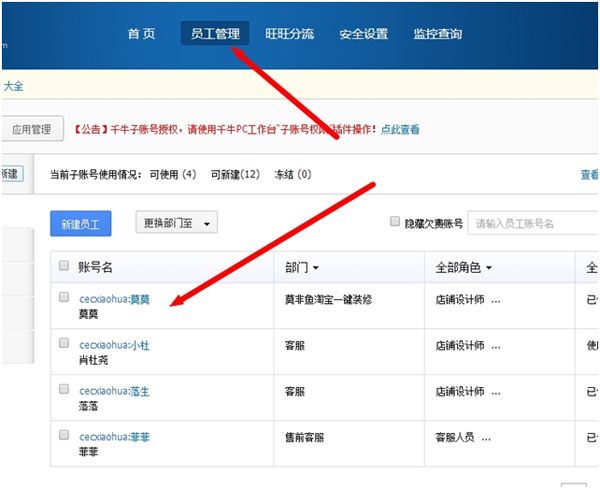This screenshot has width=600, height=489.
Task: Enable the 隐藏欠费账号 checkbox
Action: [x=395, y=222]
